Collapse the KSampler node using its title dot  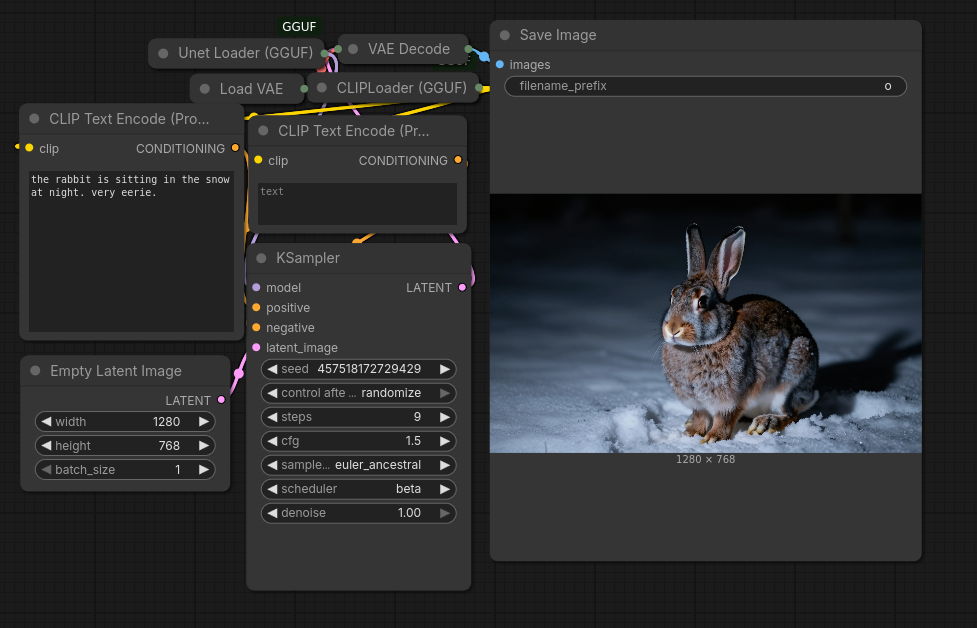262,258
